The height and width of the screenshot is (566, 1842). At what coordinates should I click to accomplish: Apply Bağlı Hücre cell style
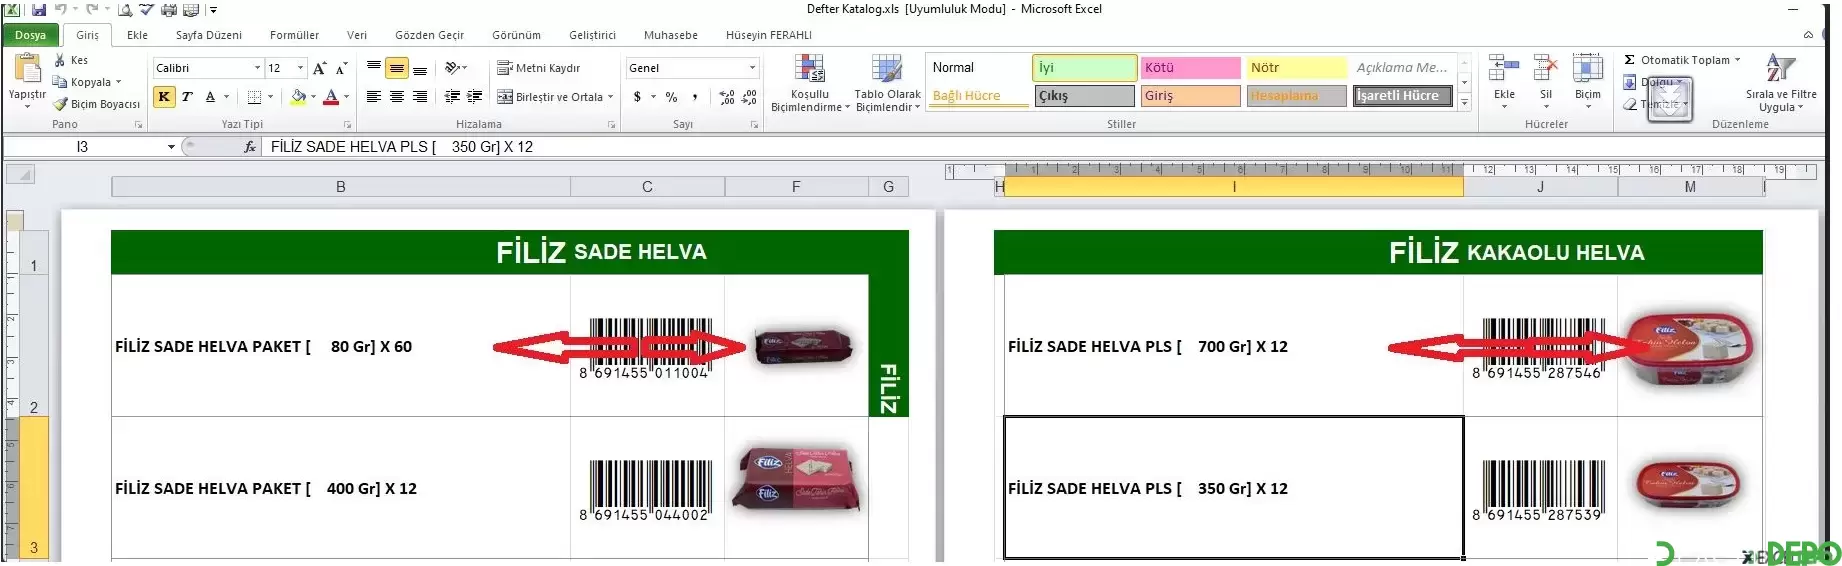point(979,96)
